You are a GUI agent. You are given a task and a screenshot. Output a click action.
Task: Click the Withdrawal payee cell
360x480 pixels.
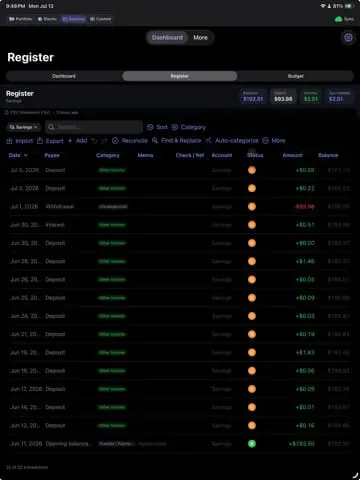click(60, 207)
